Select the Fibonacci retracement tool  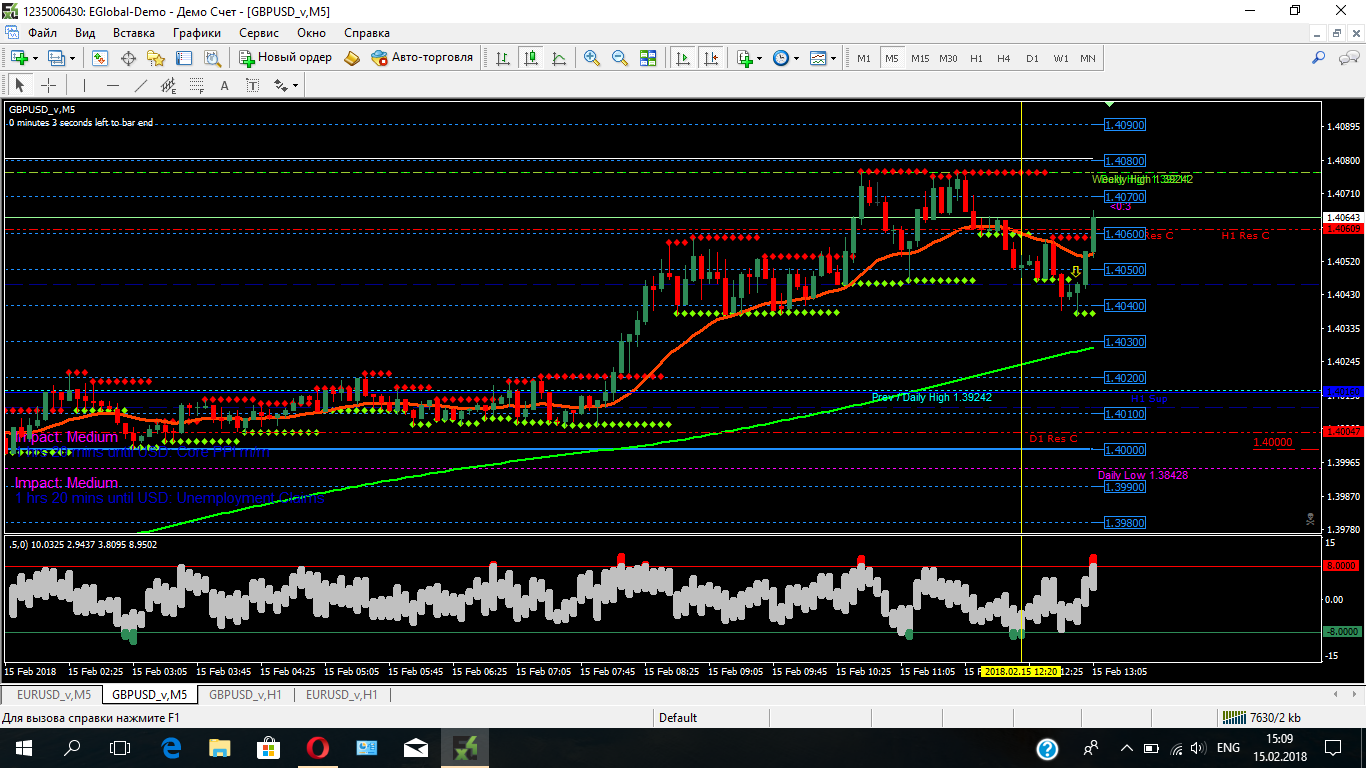click(x=197, y=85)
